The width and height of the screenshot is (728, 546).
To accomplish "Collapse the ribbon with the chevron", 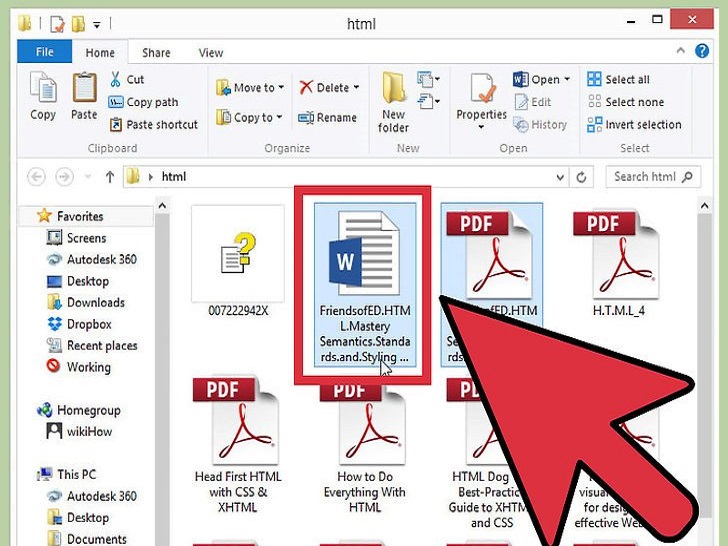I will click(681, 50).
